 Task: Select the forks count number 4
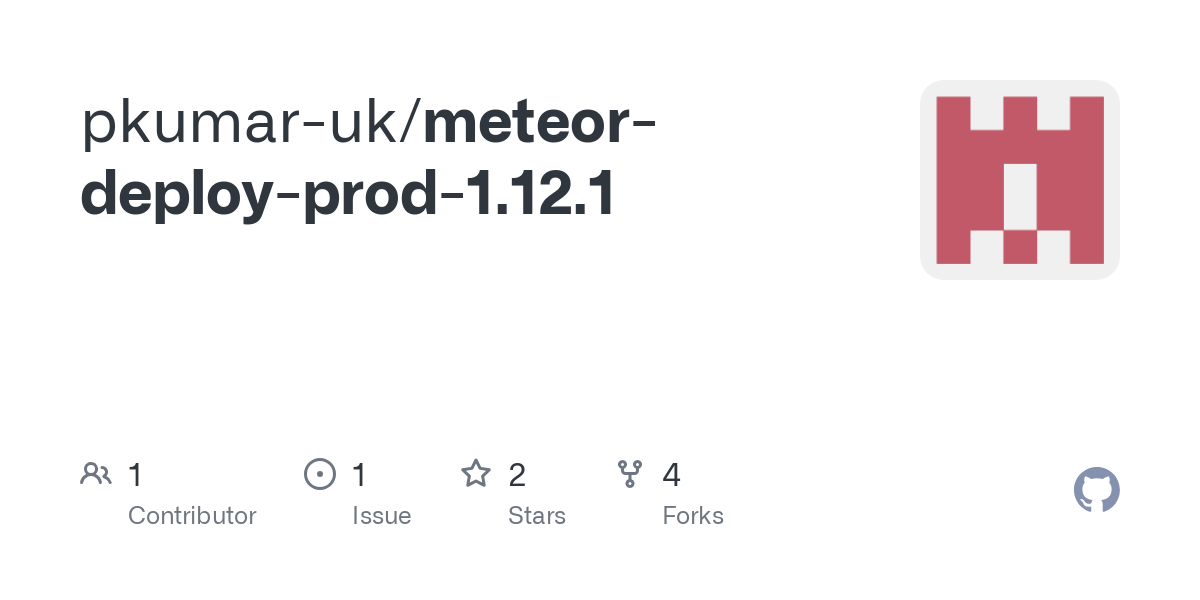tap(671, 475)
